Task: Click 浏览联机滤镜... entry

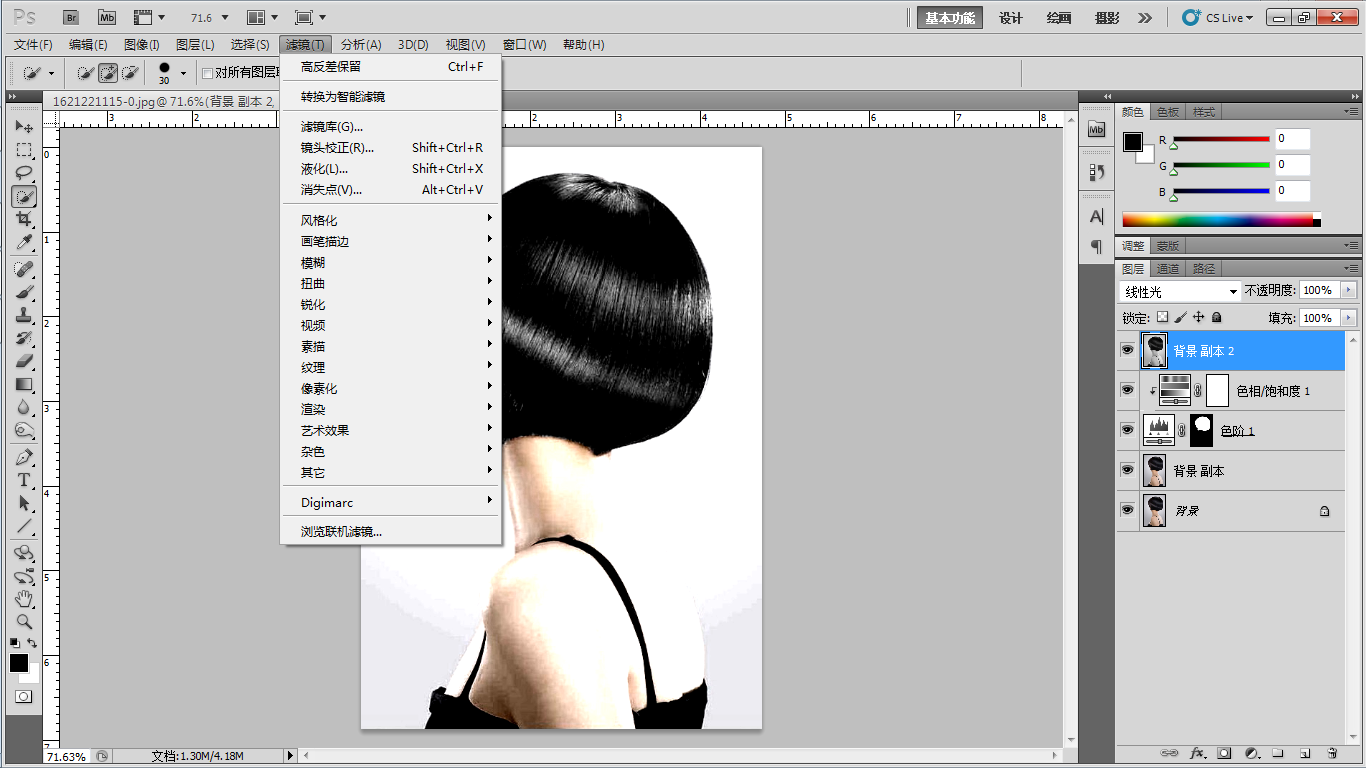Action: pyautogui.click(x=390, y=531)
